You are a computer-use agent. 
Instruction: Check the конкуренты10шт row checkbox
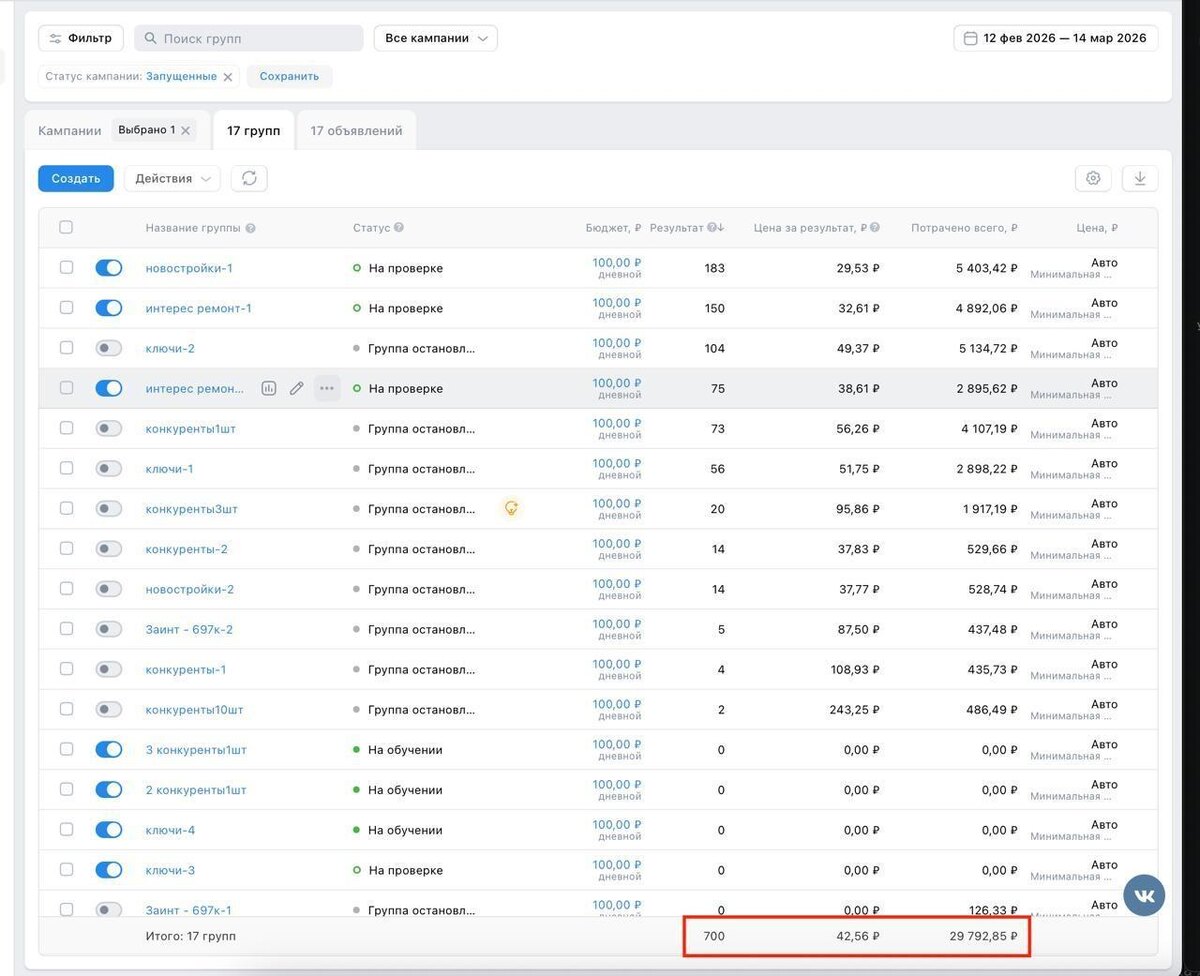[66, 709]
